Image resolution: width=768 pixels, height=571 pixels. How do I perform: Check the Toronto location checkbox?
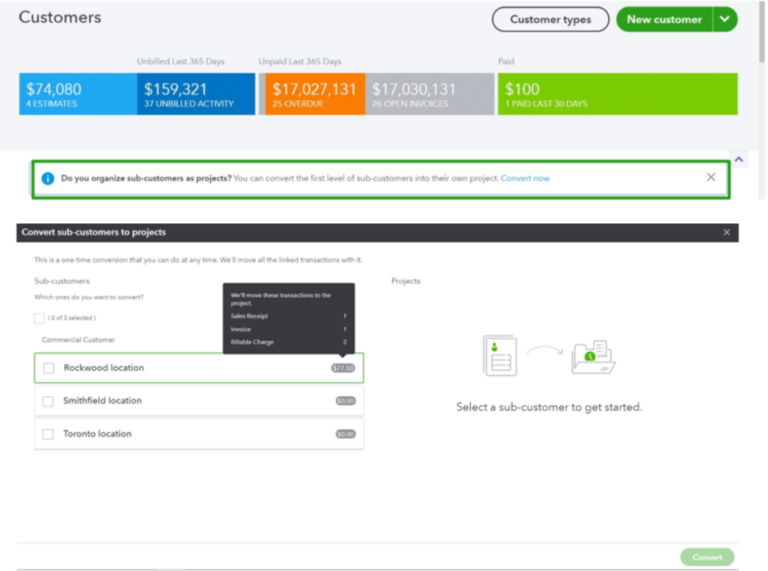[48, 434]
